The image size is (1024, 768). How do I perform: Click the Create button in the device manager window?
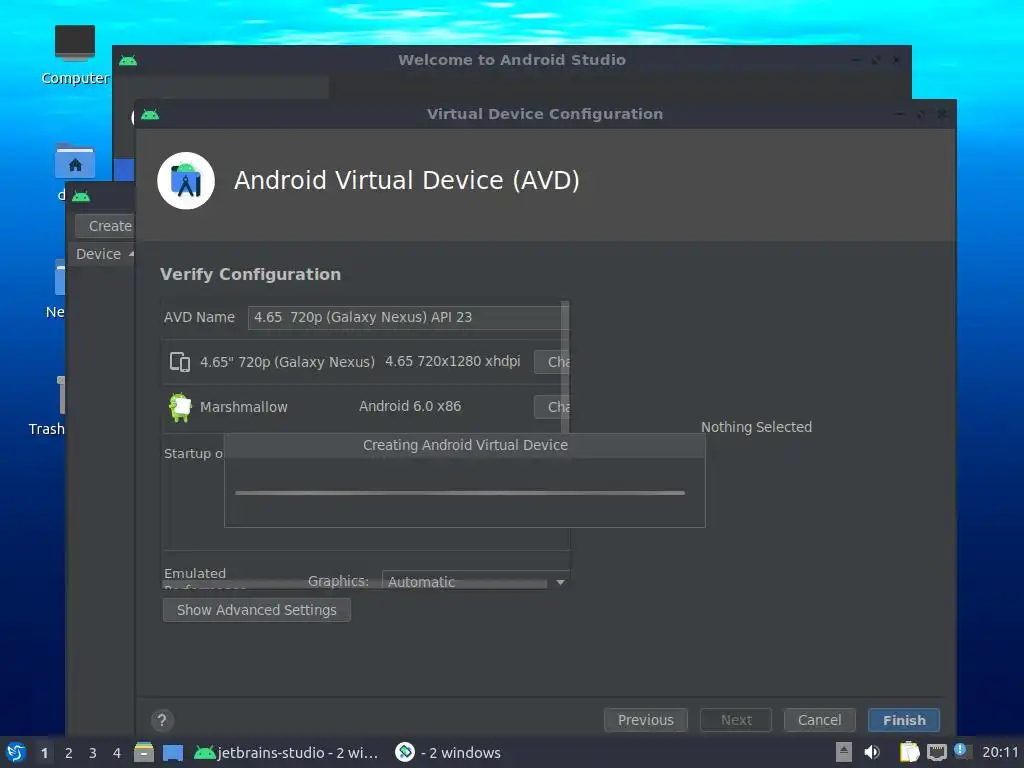tap(104, 226)
